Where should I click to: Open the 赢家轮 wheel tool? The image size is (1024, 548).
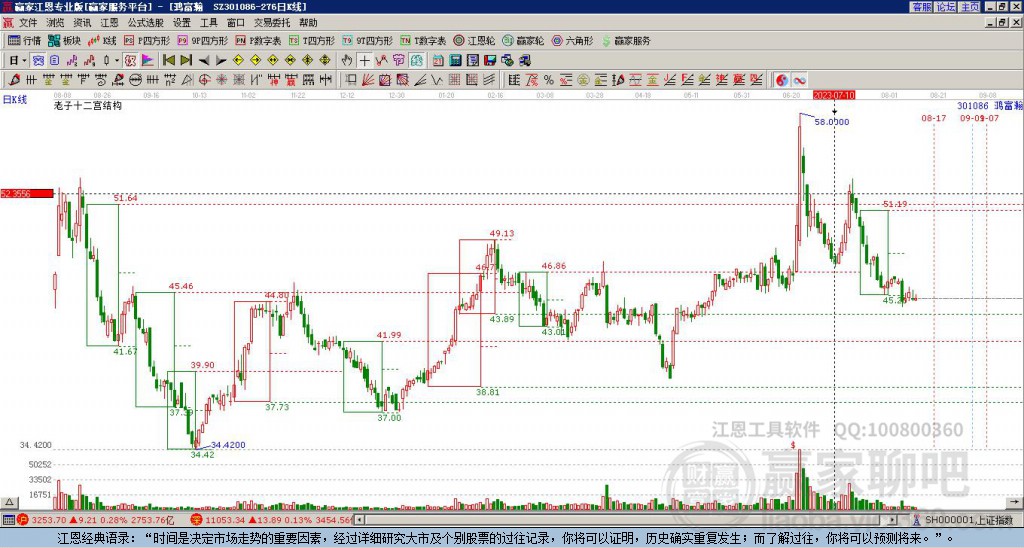click(524, 40)
